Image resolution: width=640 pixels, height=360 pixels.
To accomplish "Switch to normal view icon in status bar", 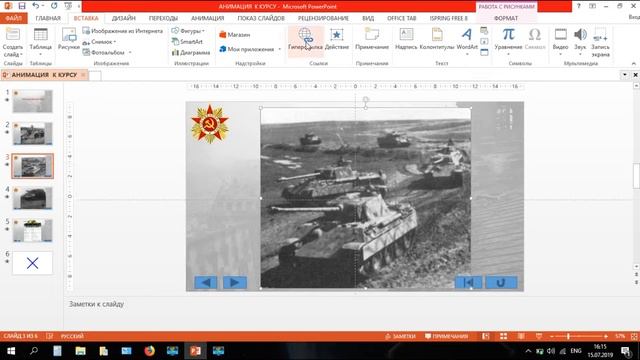I will tap(486, 336).
